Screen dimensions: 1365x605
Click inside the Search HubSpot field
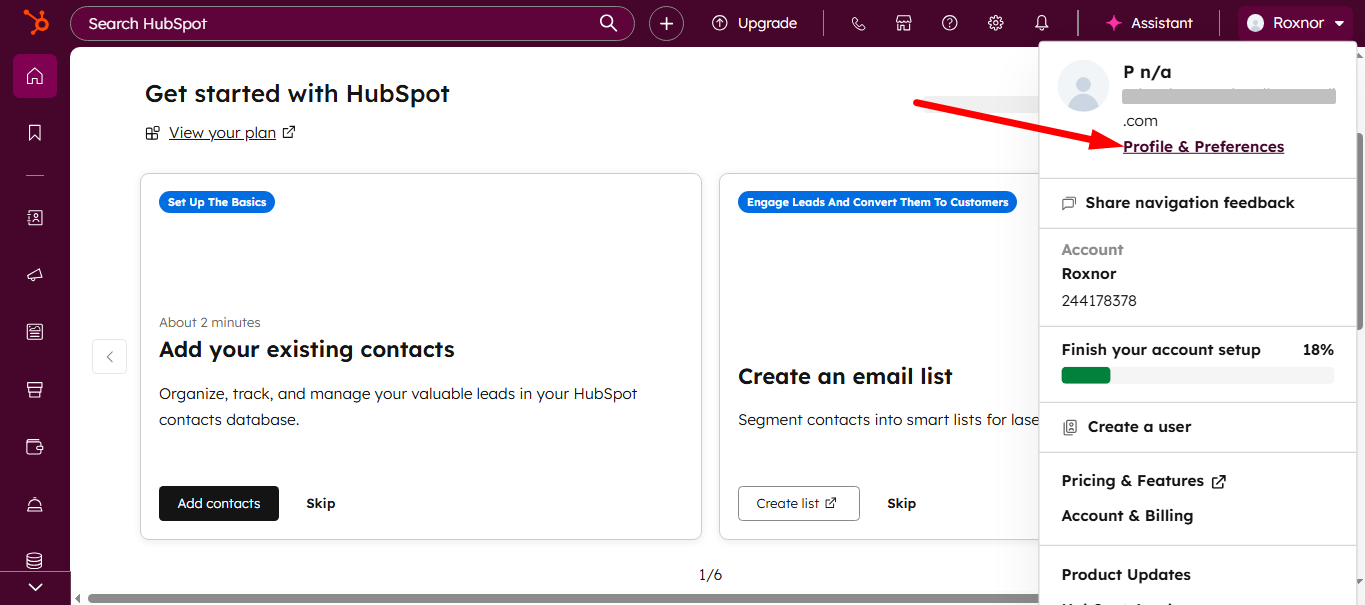pos(350,22)
